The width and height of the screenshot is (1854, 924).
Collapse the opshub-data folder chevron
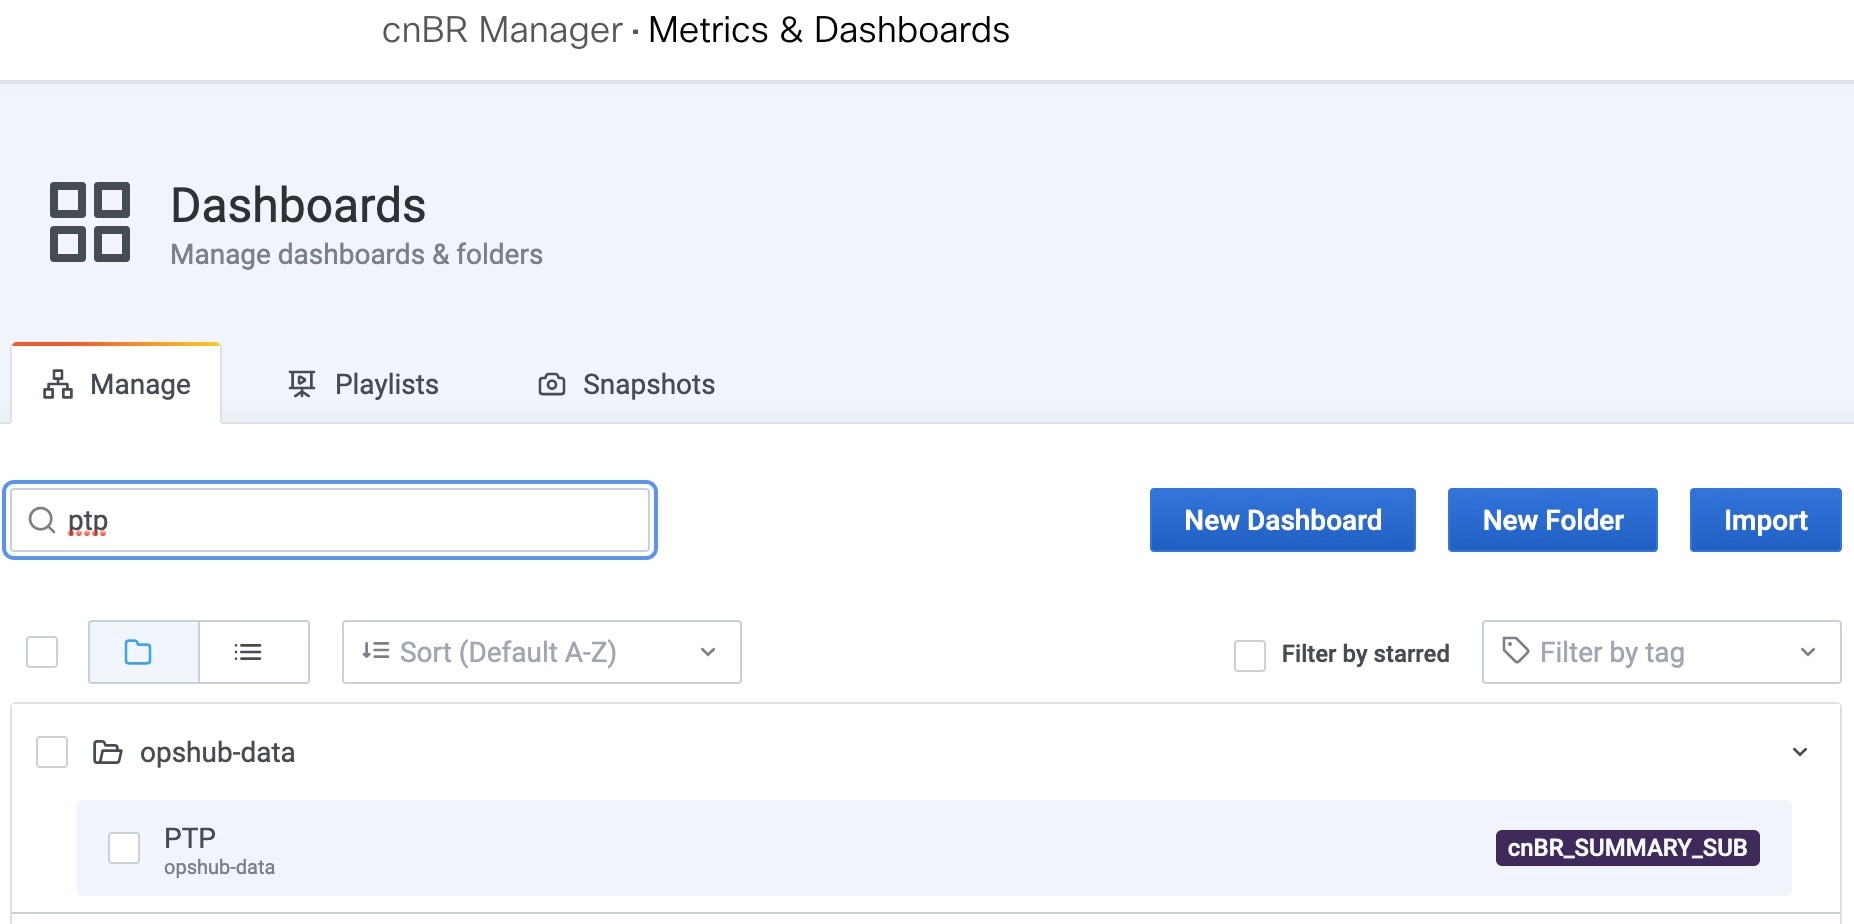1800,752
